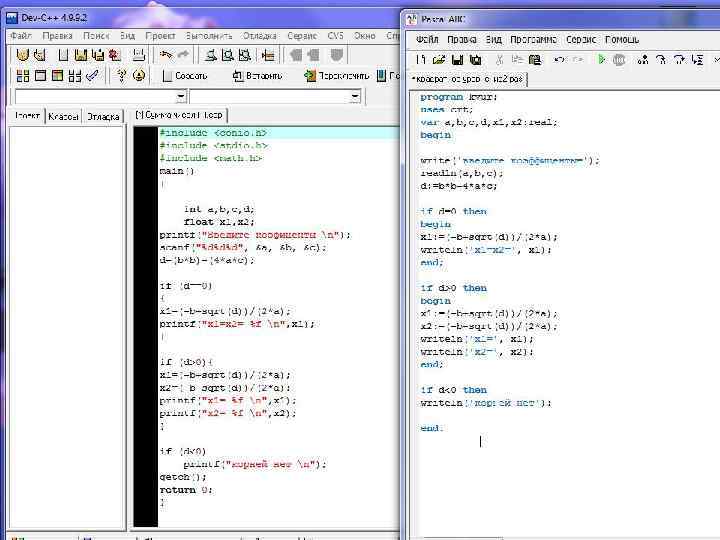
Task: Open the left empty combo box dropdown in Dev-C++
Action: pyautogui.click(x=181, y=96)
